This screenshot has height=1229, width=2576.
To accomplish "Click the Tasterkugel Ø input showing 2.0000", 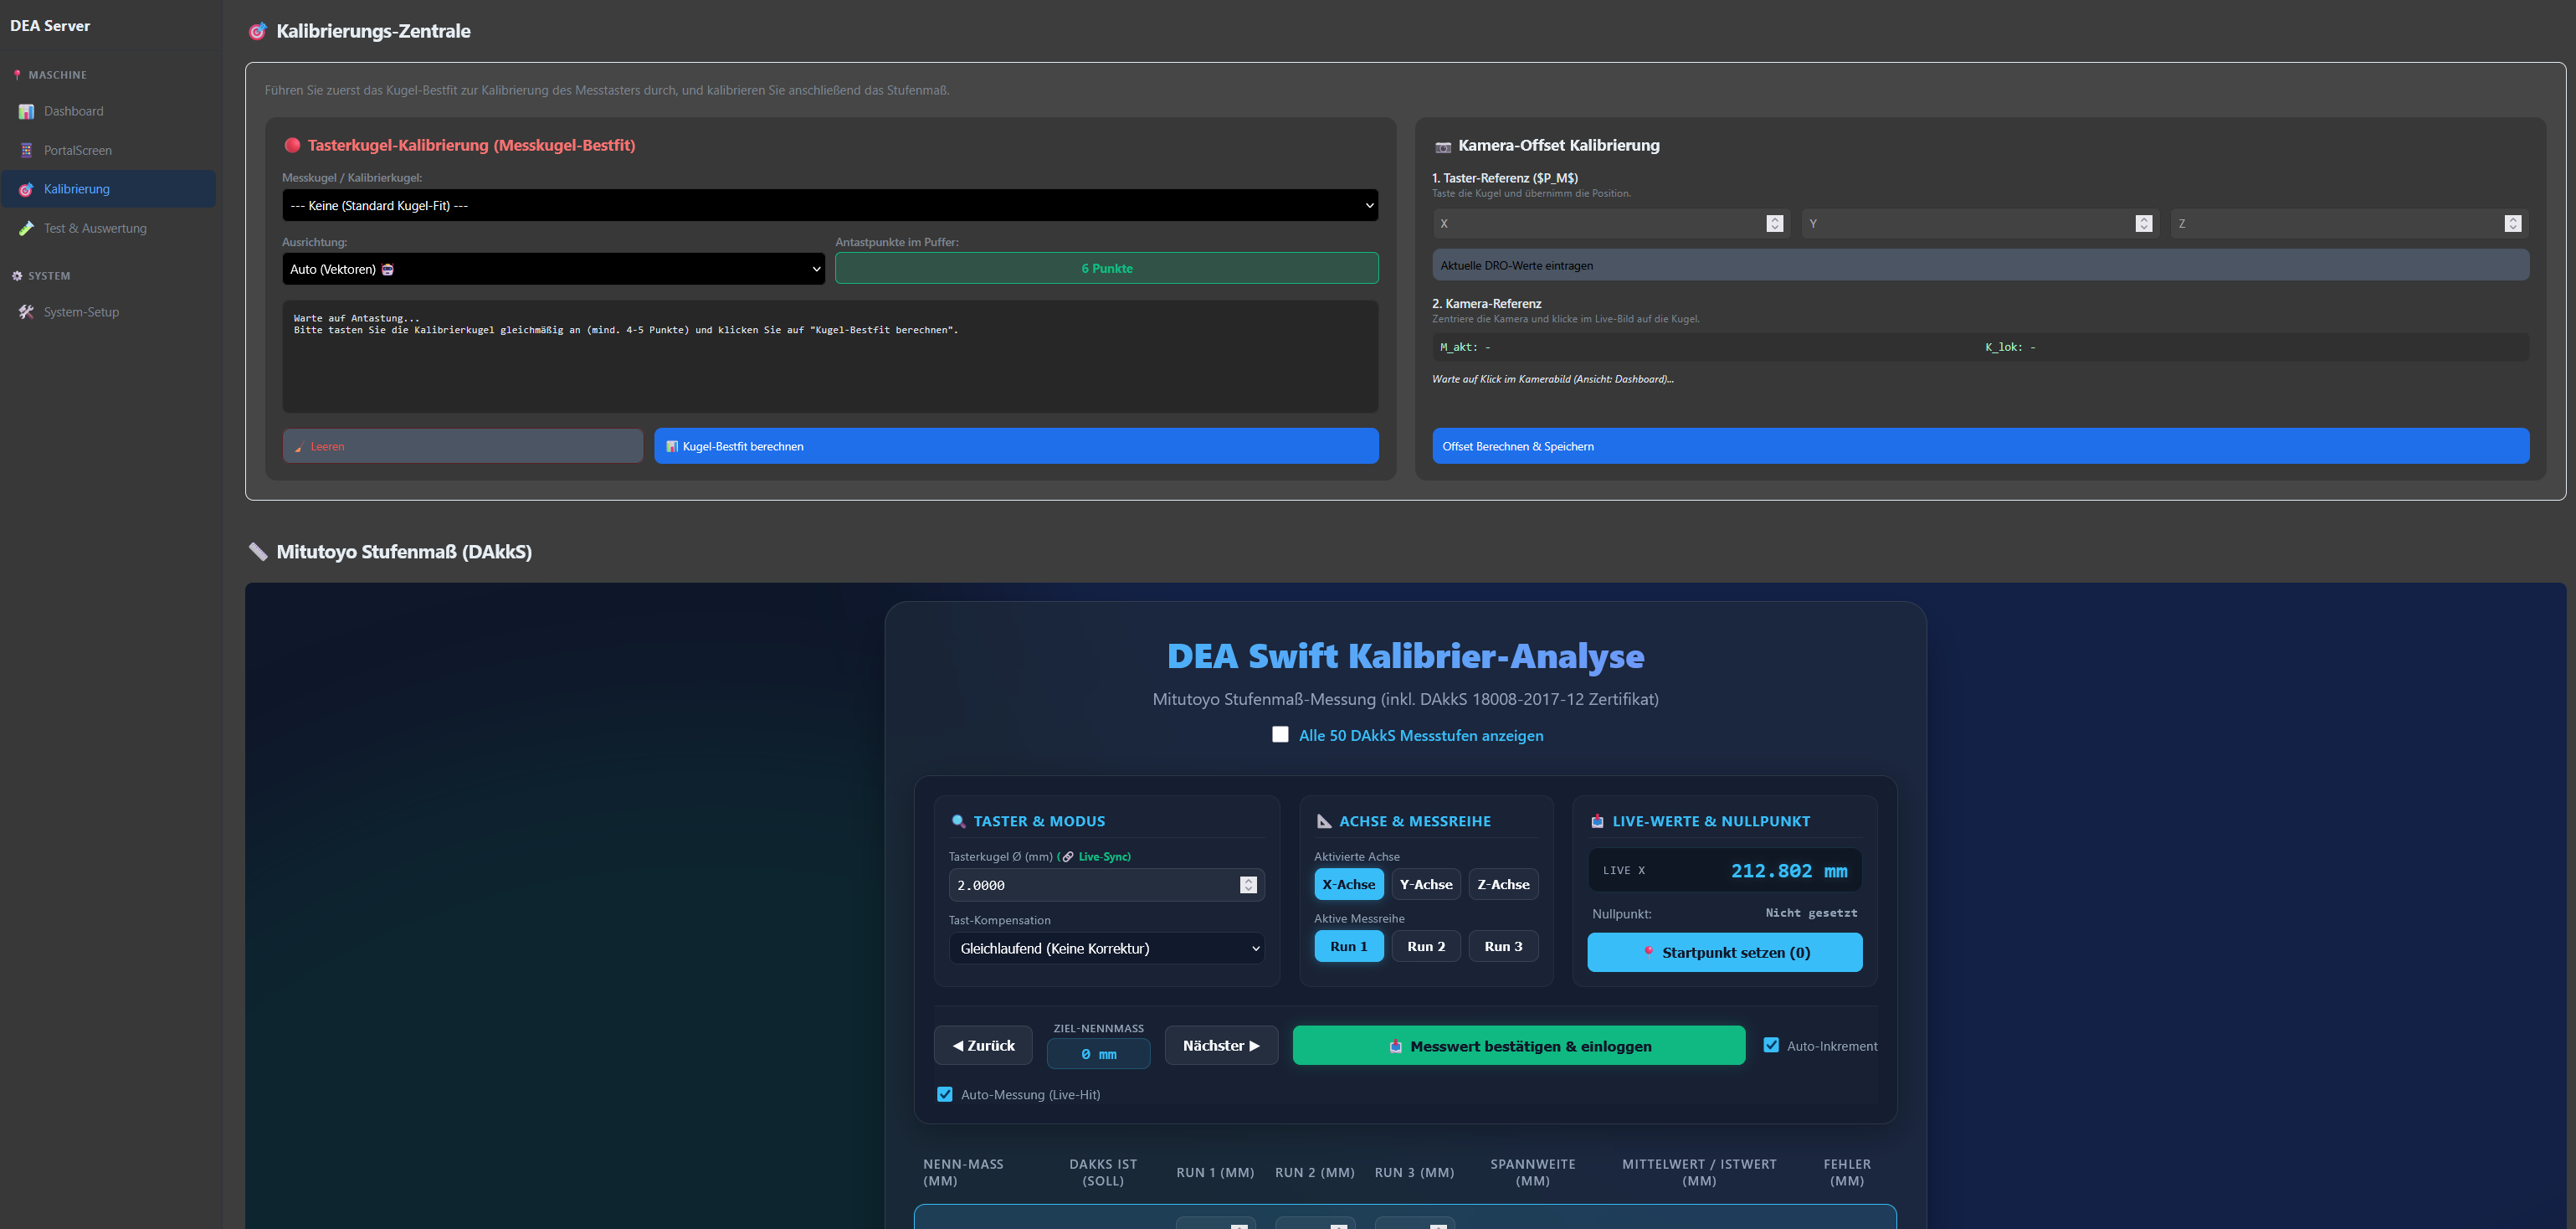I will tap(1106, 885).
